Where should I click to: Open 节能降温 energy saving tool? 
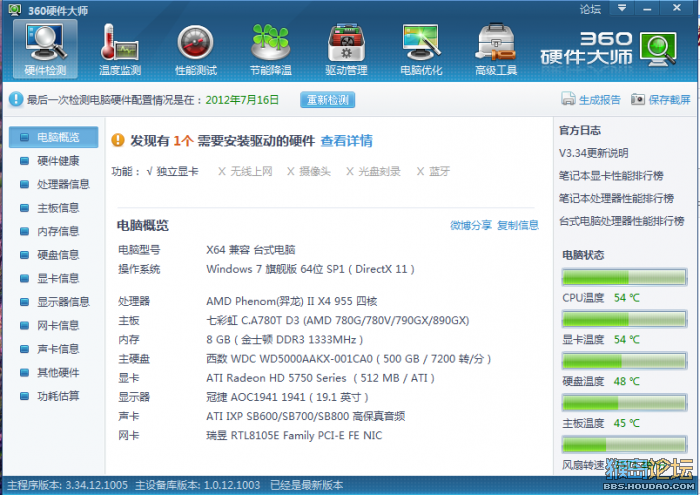click(x=271, y=49)
